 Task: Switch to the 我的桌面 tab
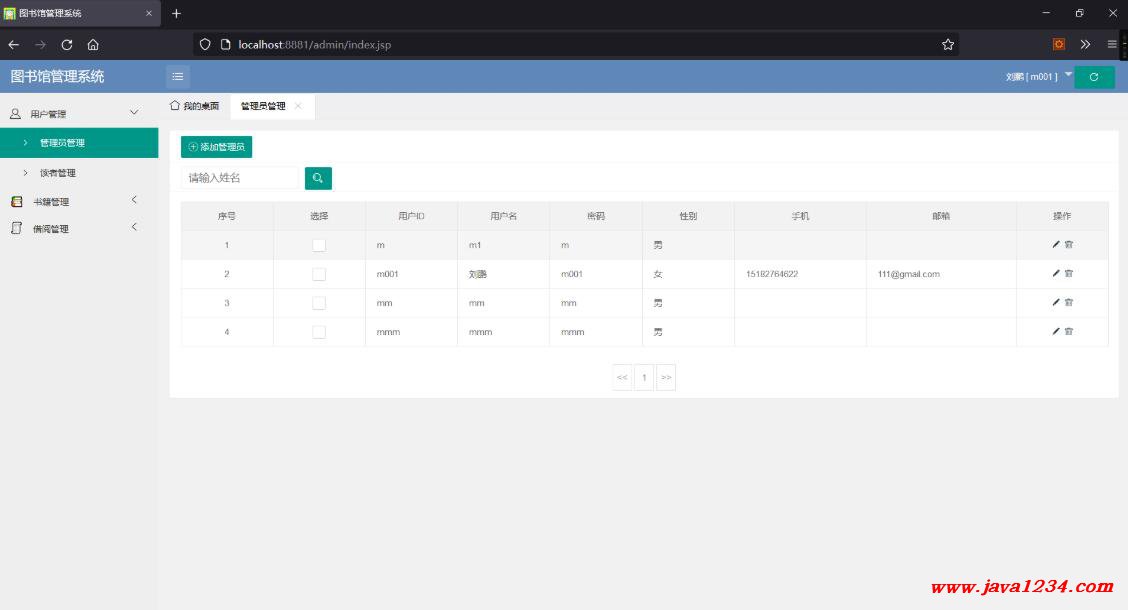(194, 106)
